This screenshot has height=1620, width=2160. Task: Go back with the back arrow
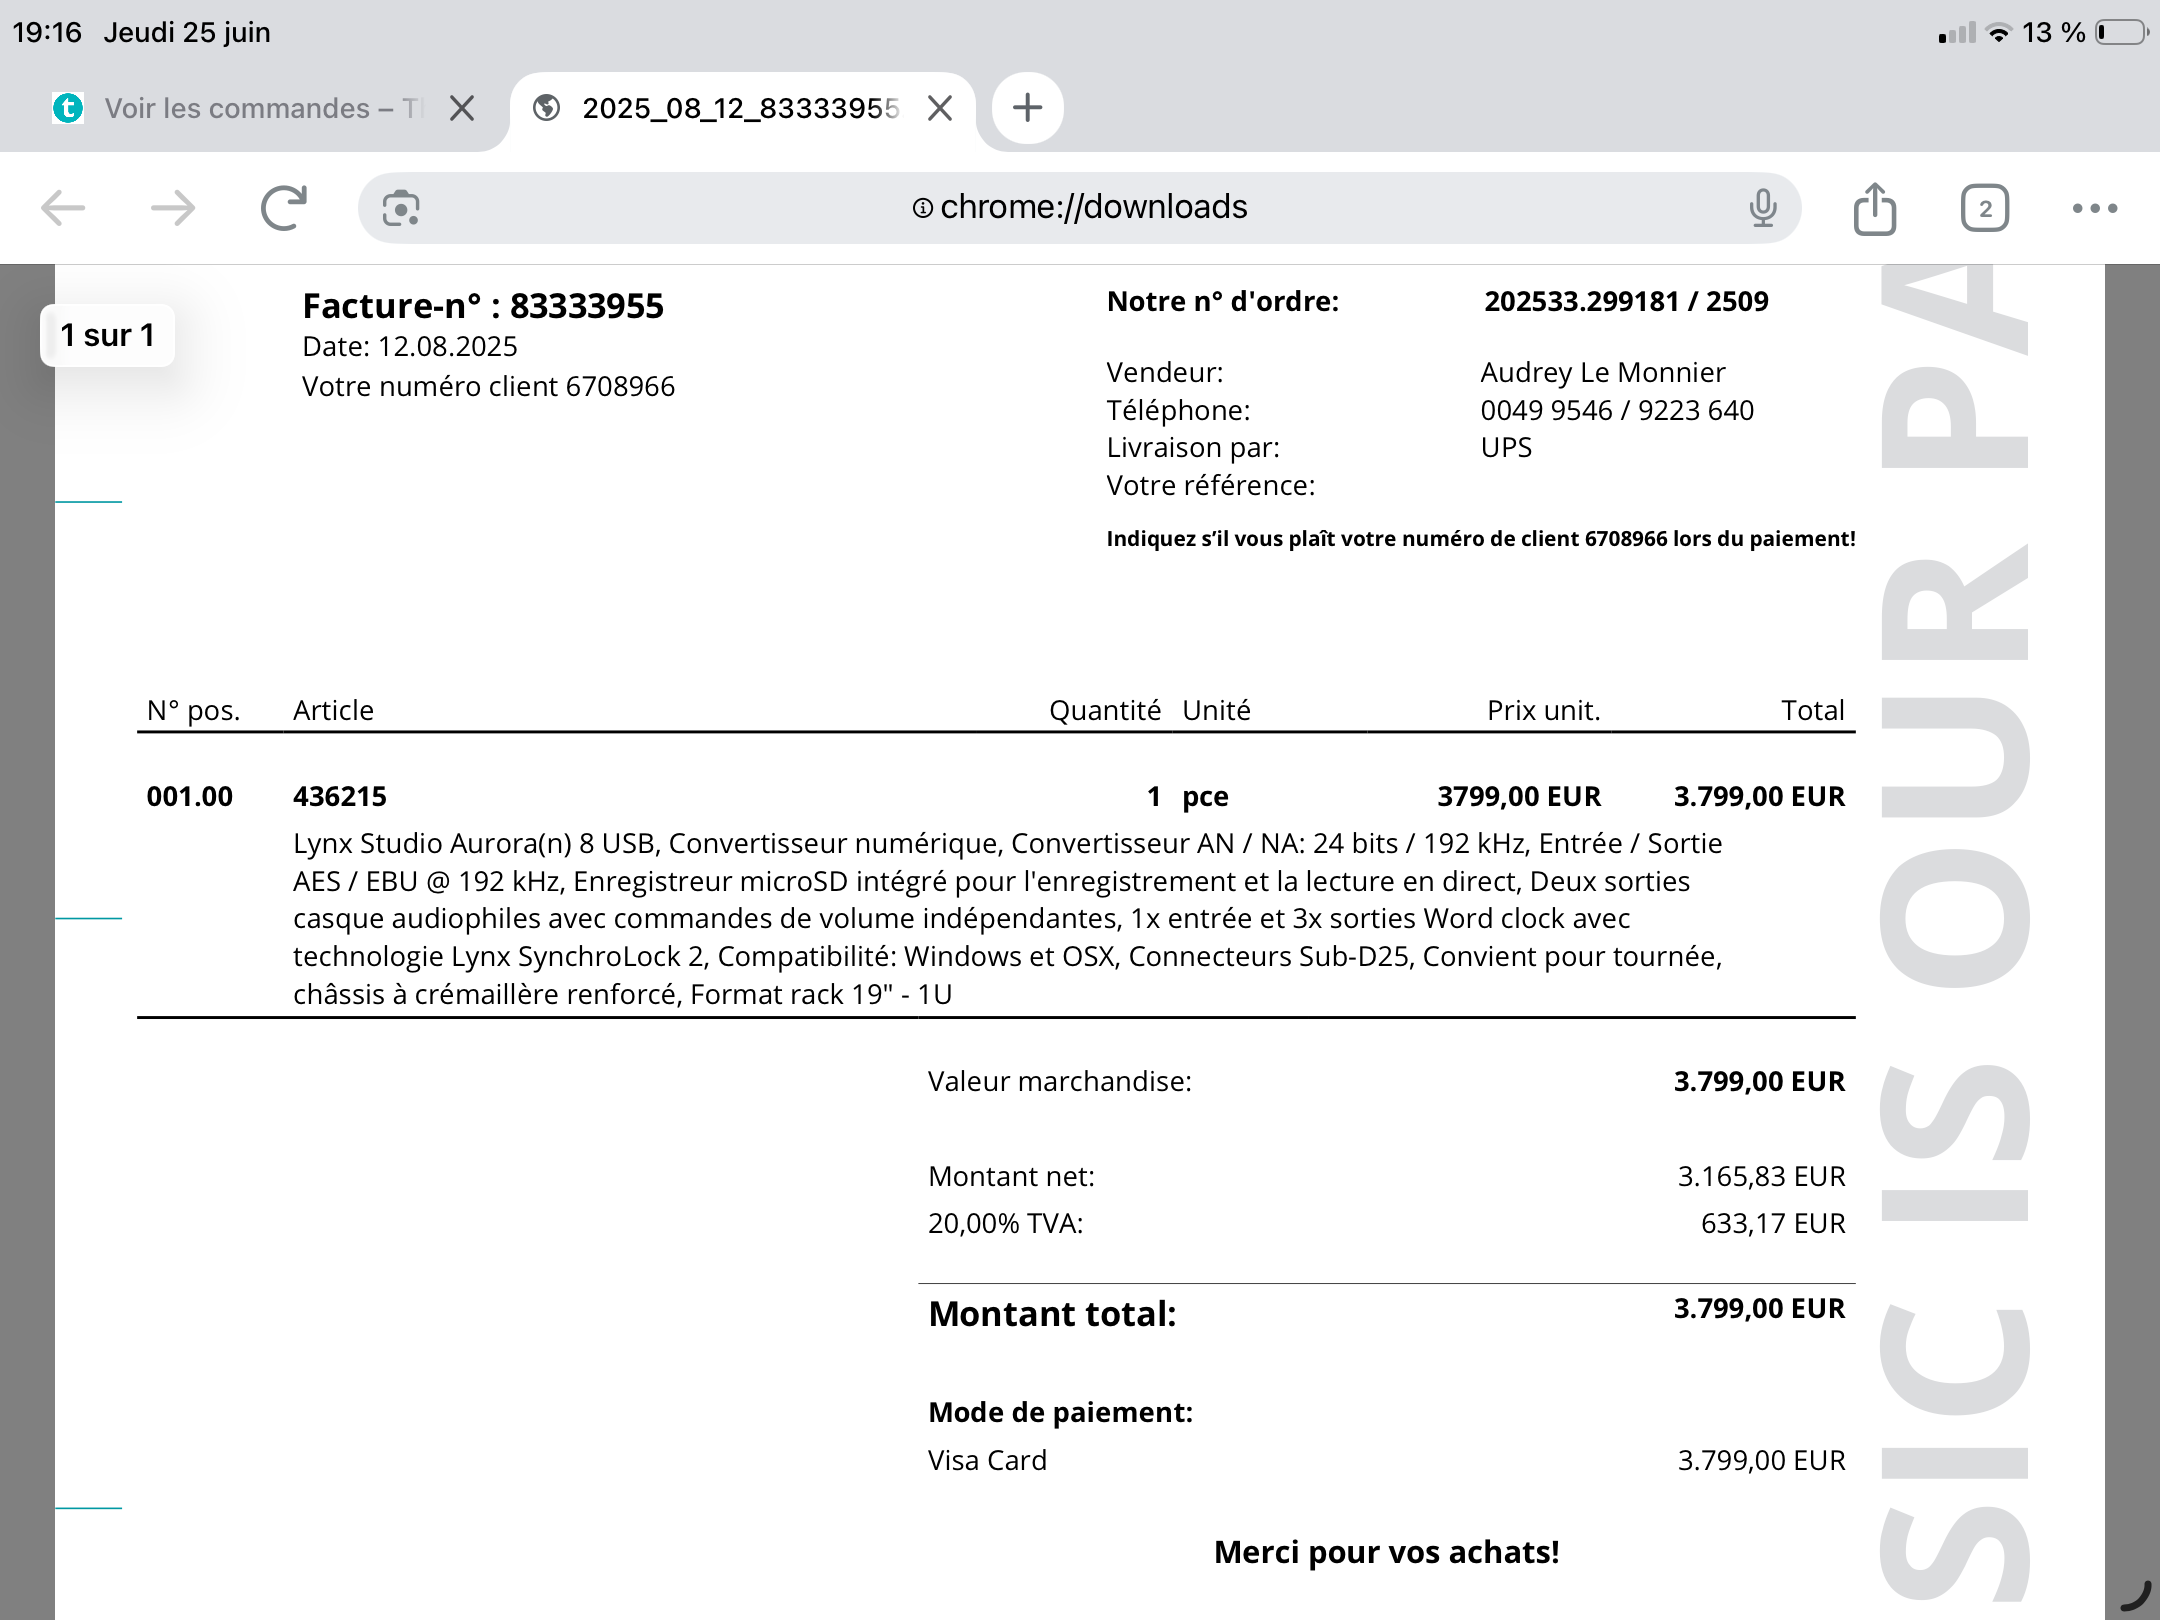[63, 209]
